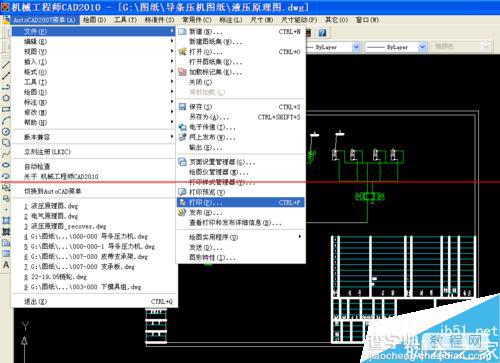The width and height of the screenshot is (500, 363).
Task: Expand the 视图(V) submenu
Action: [93, 51]
